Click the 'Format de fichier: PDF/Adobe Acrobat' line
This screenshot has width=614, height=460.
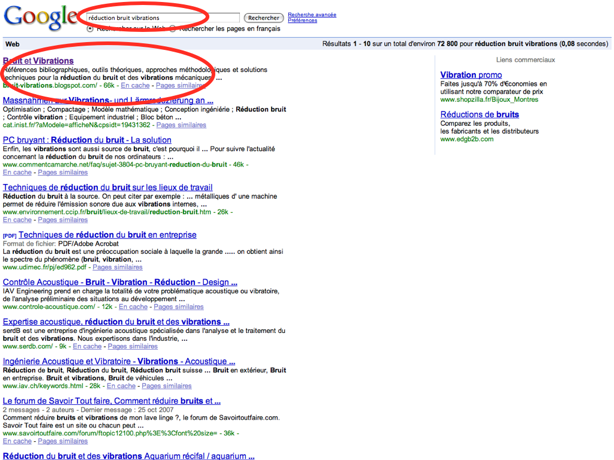coord(61,244)
